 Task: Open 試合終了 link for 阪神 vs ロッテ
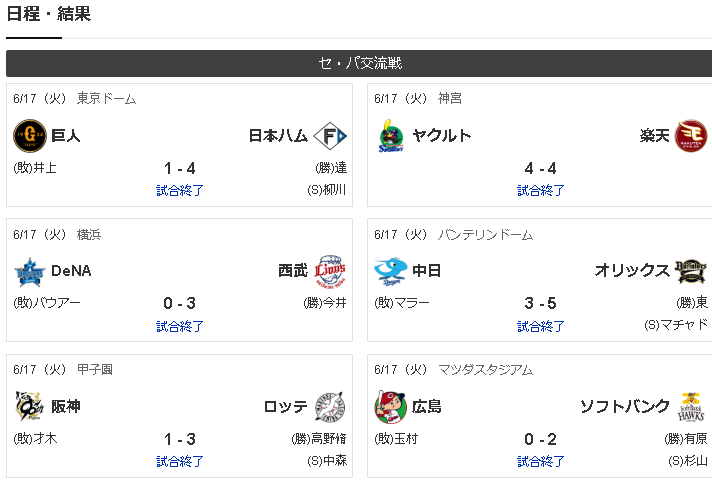pyautogui.click(x=180, y=462)
